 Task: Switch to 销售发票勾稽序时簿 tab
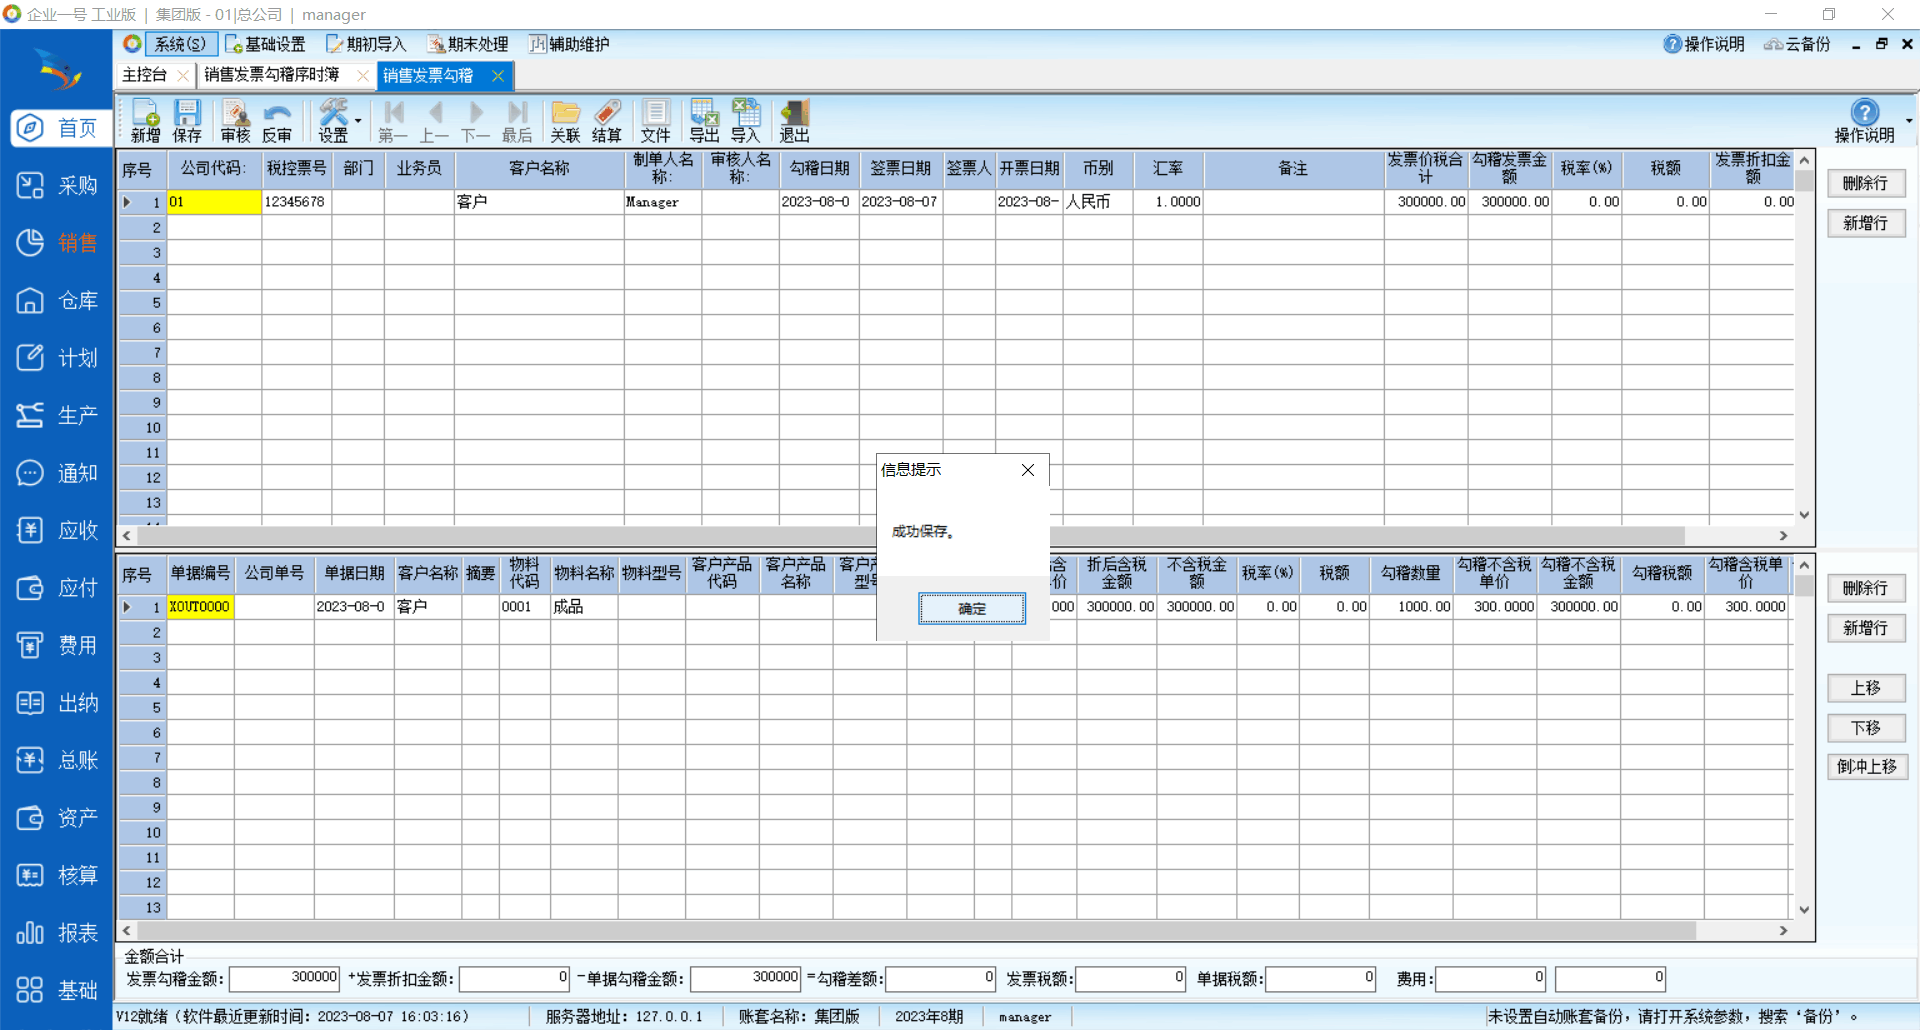click(x=272, y=75)
